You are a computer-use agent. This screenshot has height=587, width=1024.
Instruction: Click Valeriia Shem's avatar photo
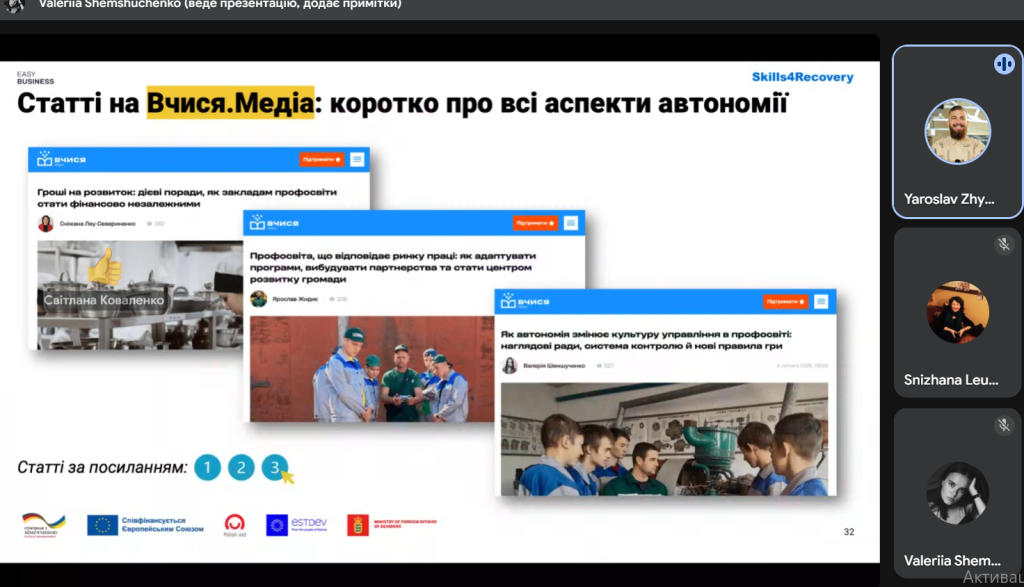pyautogui.click(x=957, y=493)
